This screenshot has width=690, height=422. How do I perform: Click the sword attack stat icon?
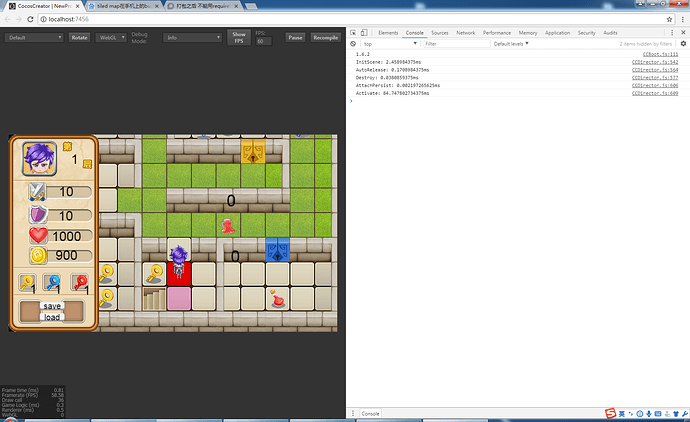tap(37, 192)
